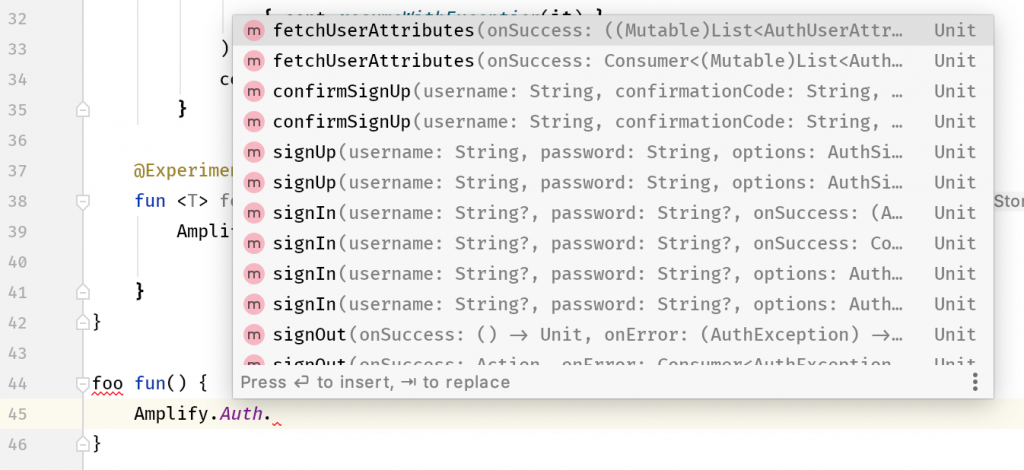Toggle fold marker at line 44 foo fun
The image size is (1024, 470).
click(82, 383)
